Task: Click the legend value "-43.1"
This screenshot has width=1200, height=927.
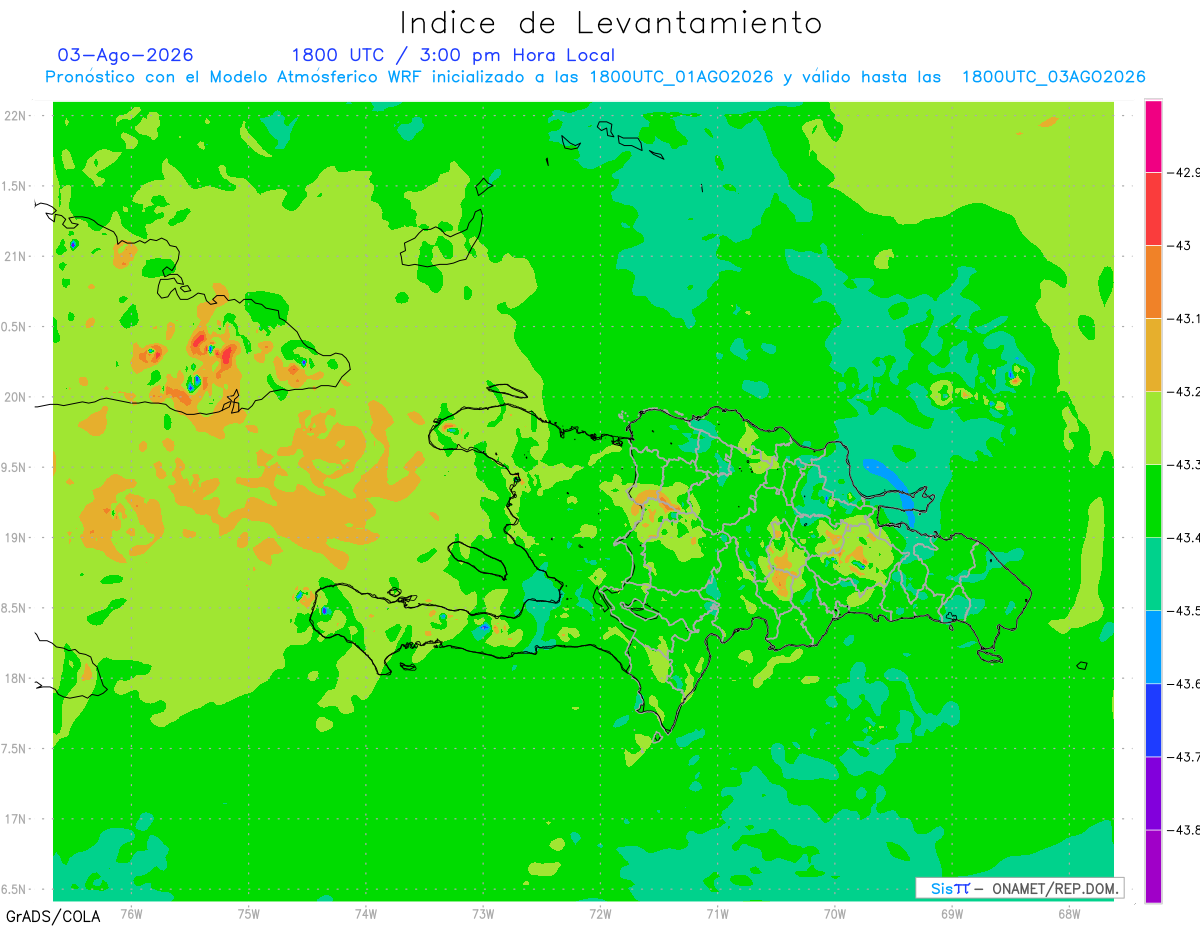Action: (1184, 319)
